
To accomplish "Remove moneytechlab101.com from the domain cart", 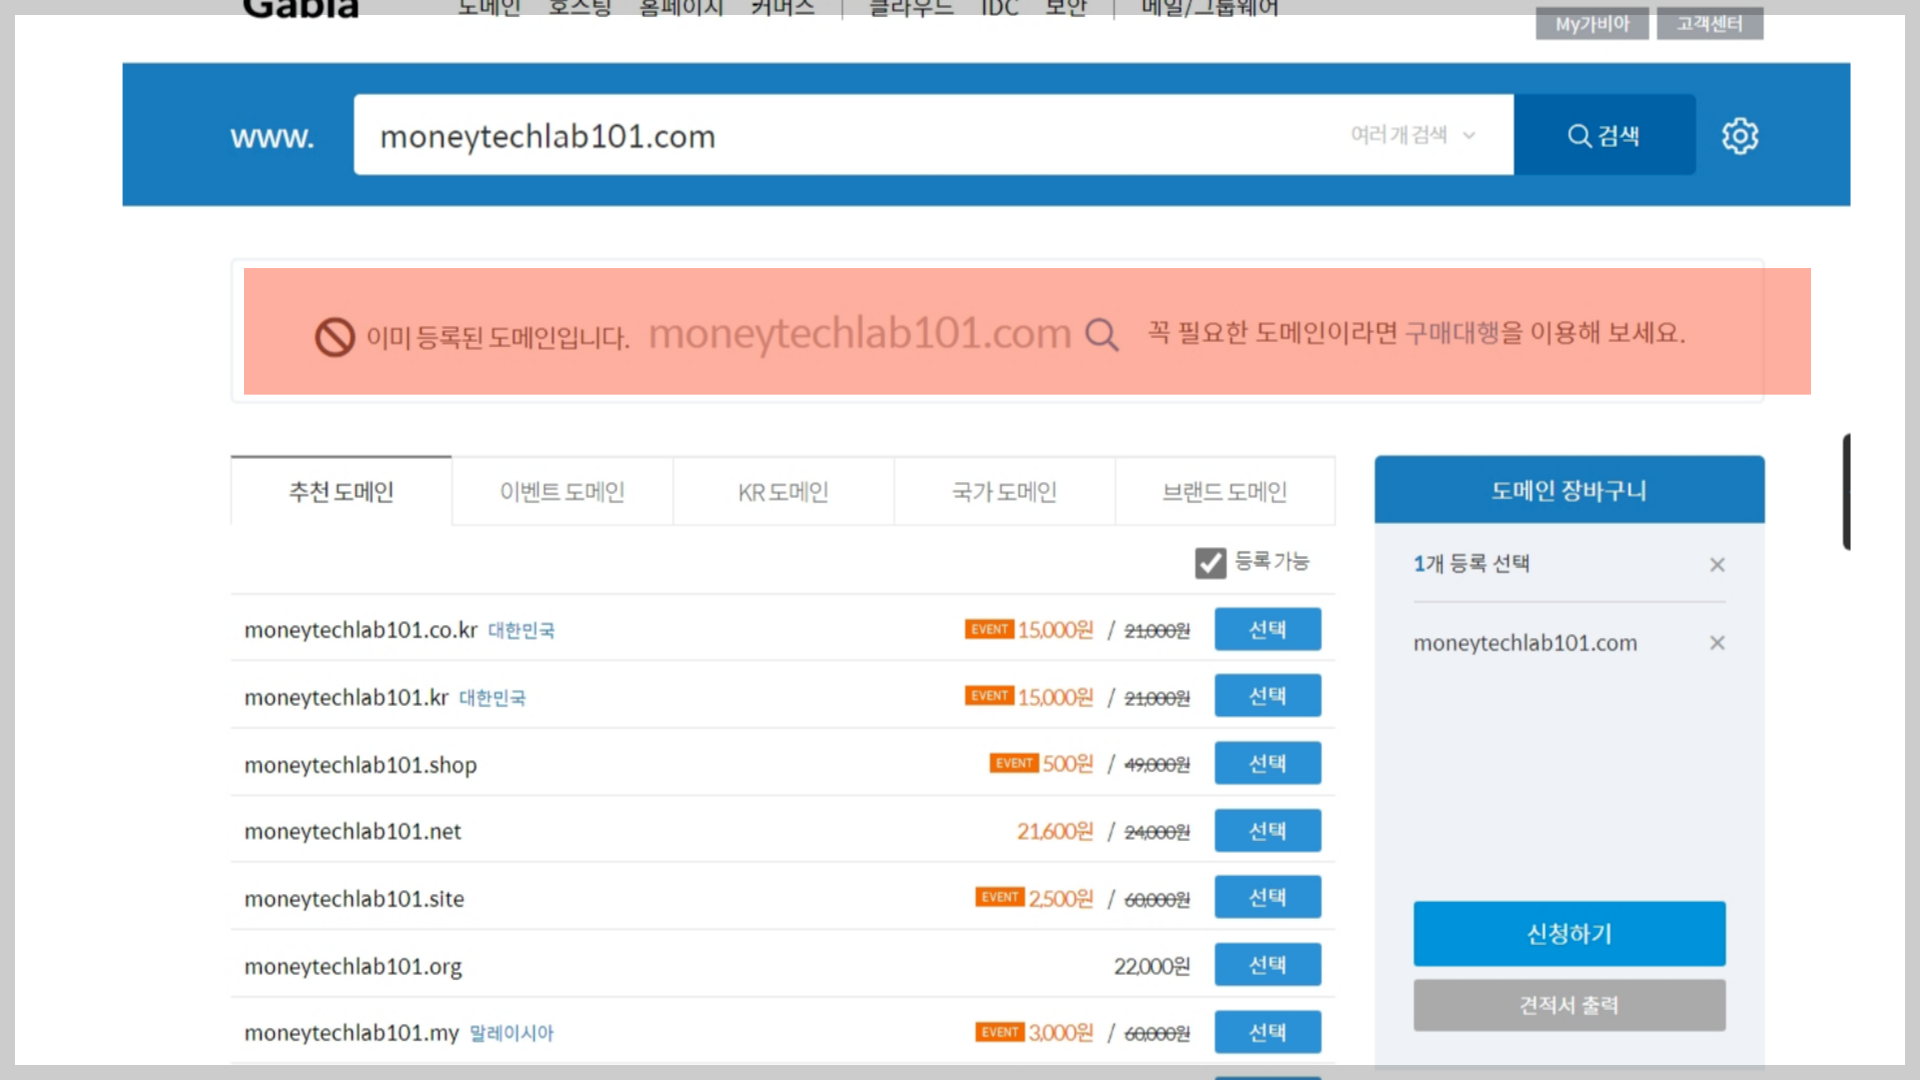I will (1717, 643).
